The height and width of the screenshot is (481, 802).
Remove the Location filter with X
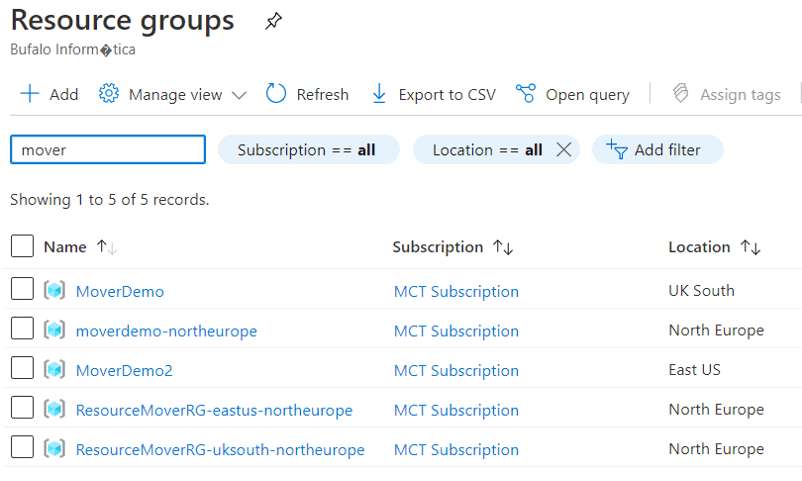click(564, 150)
